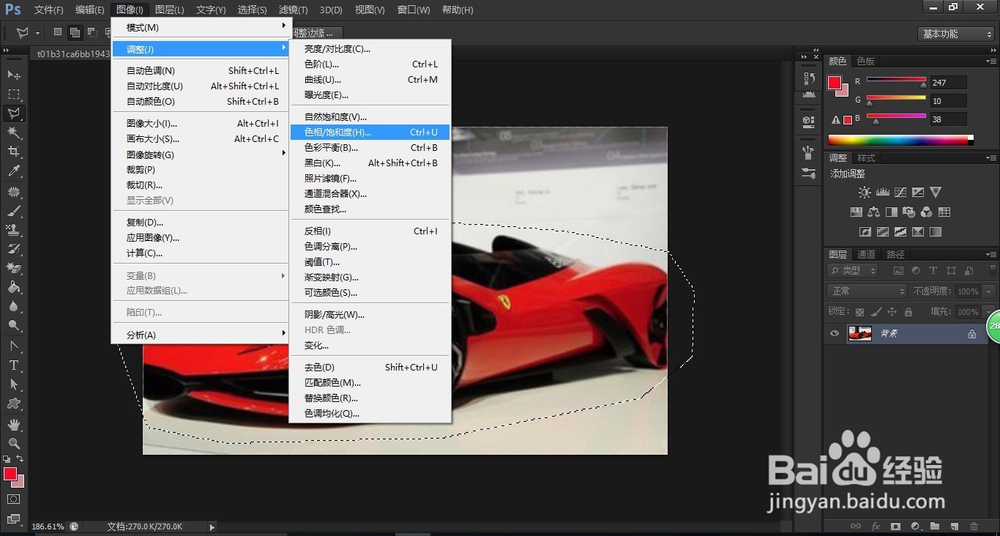Select the Custom Shape tool
The height and width of the screenshot is (536, 1000).
click(x=13, y=404)
